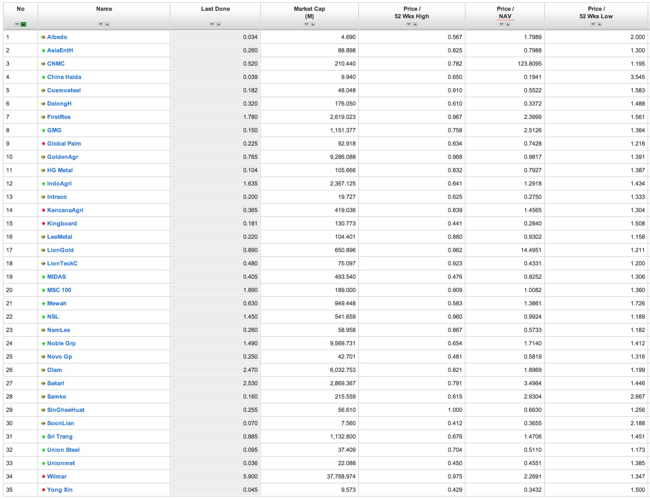Click the Price / NAV column header text
Image resolution: width=650 pixels, height=499 pixels.
click(x=505, y=12)
